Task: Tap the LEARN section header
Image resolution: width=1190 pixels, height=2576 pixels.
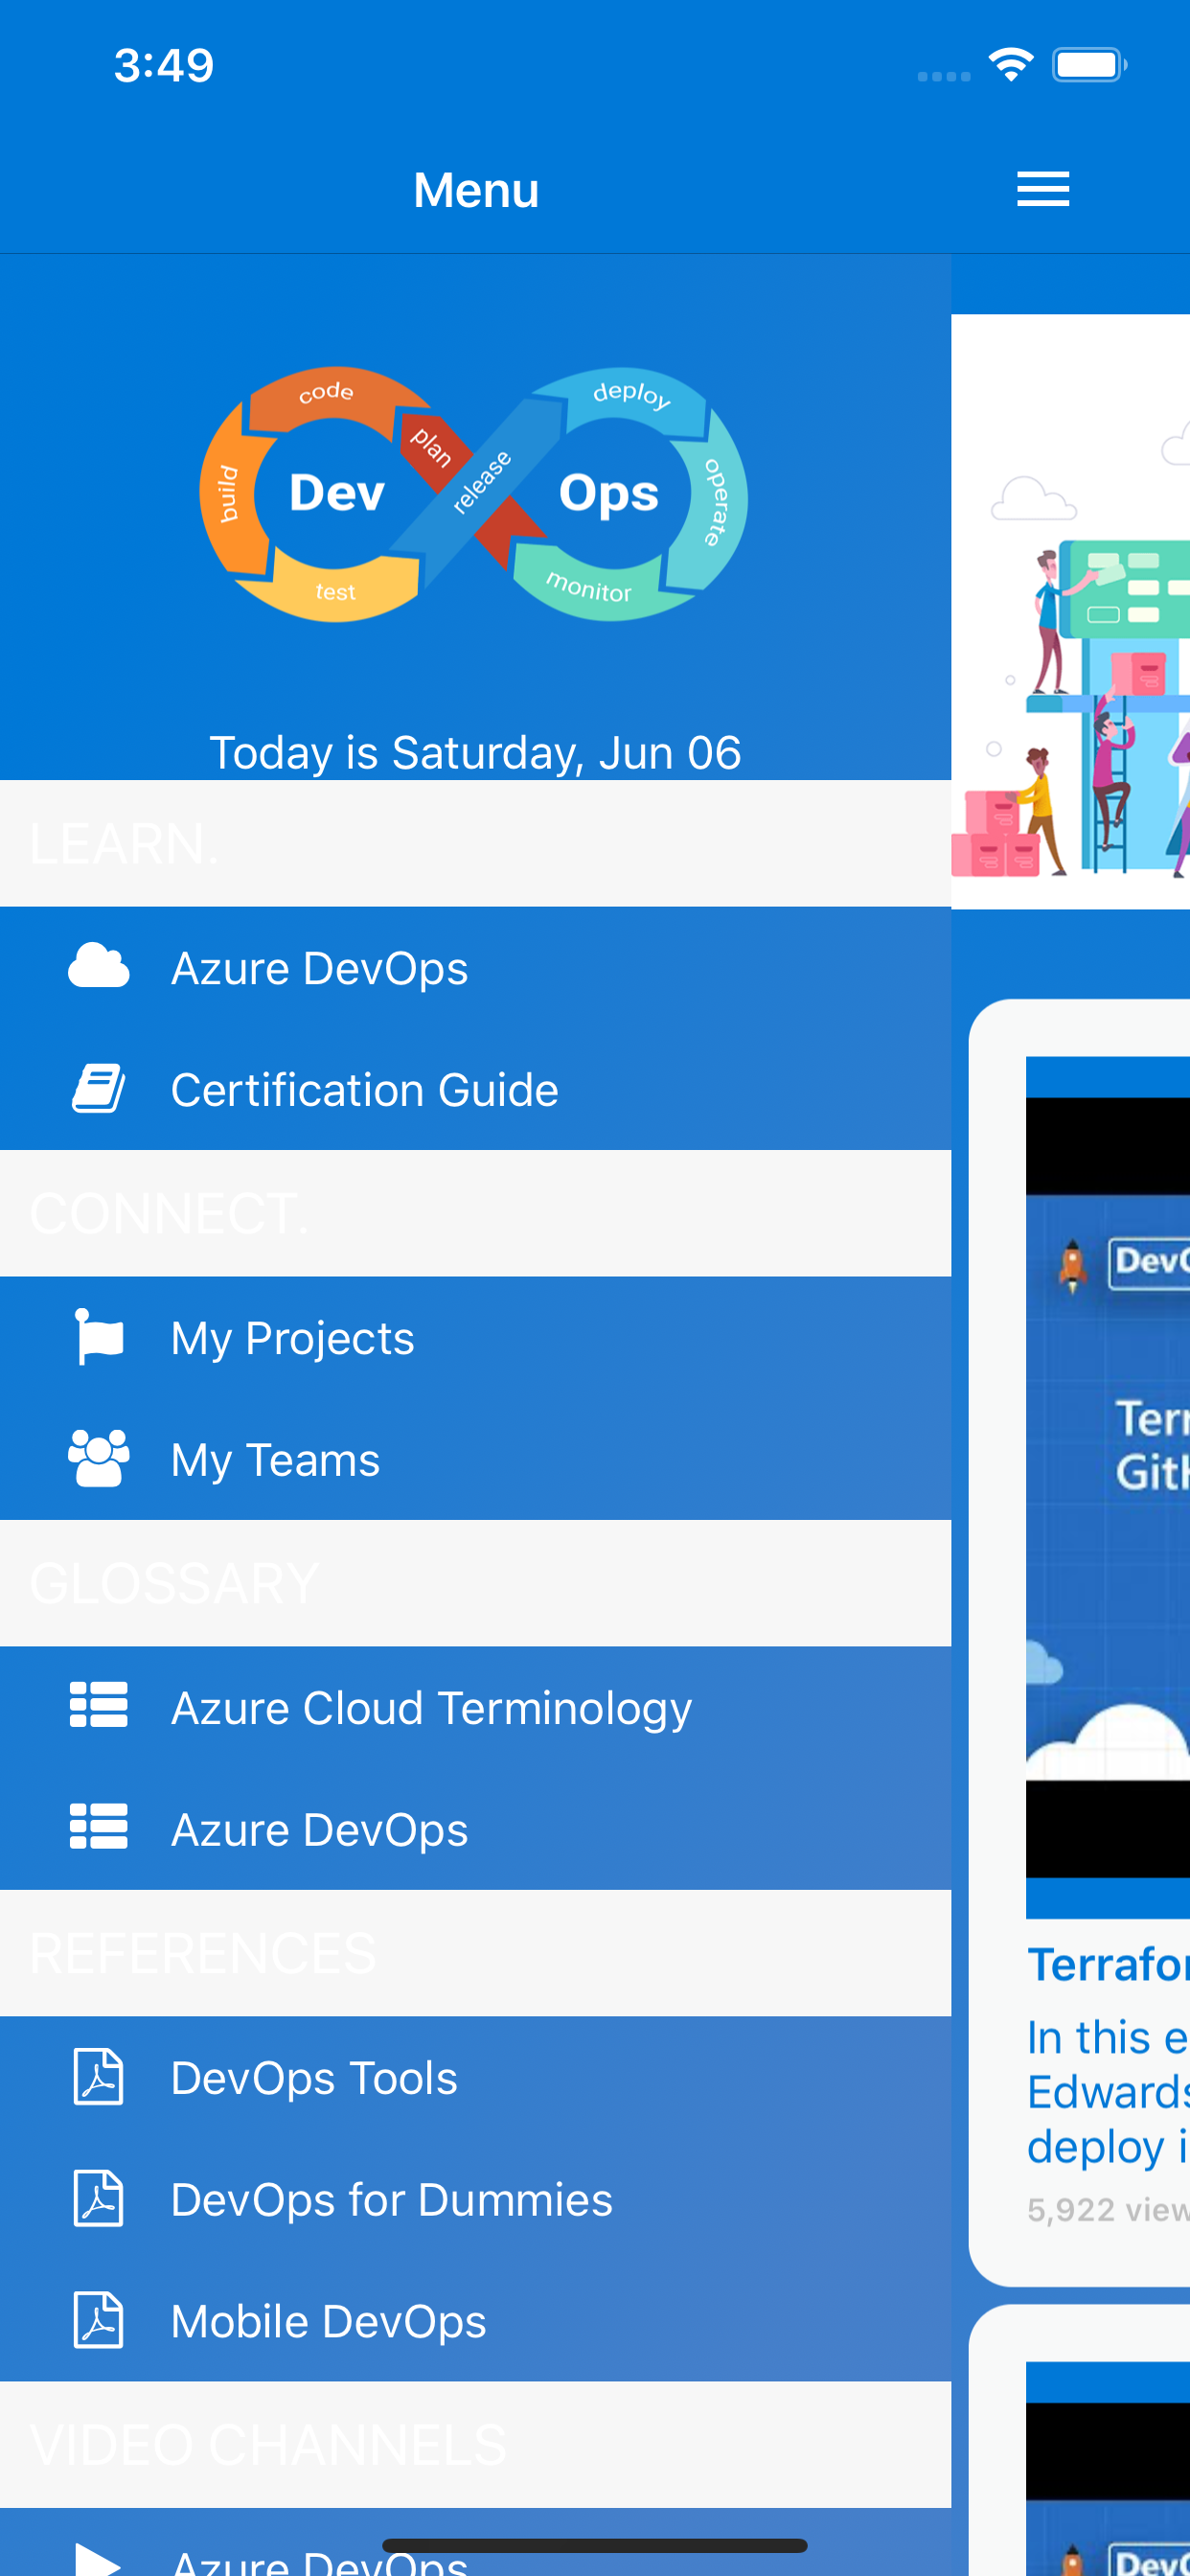Action: click(475, 844)
